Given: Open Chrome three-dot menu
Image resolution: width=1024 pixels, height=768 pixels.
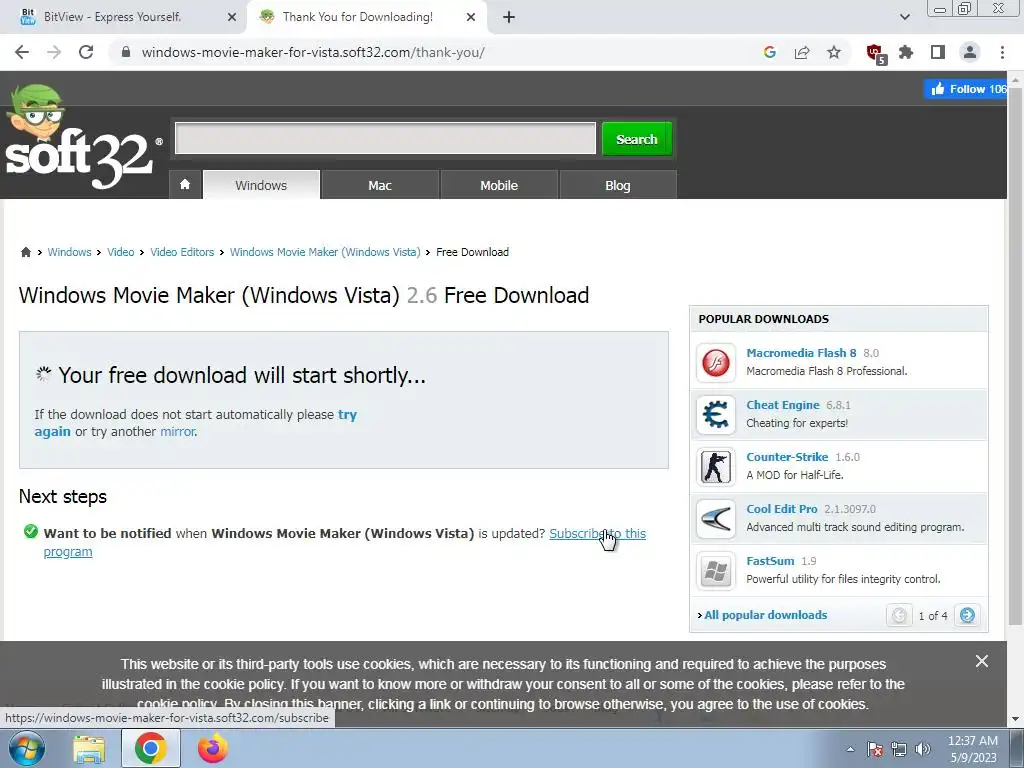Looking at the screenshot, I should [x=1002, y=52].
